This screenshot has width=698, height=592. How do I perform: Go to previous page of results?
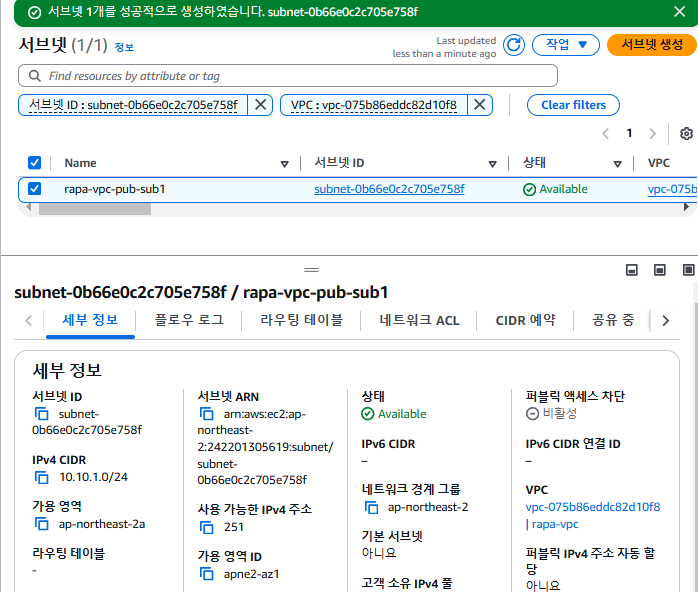click(605, 134)
